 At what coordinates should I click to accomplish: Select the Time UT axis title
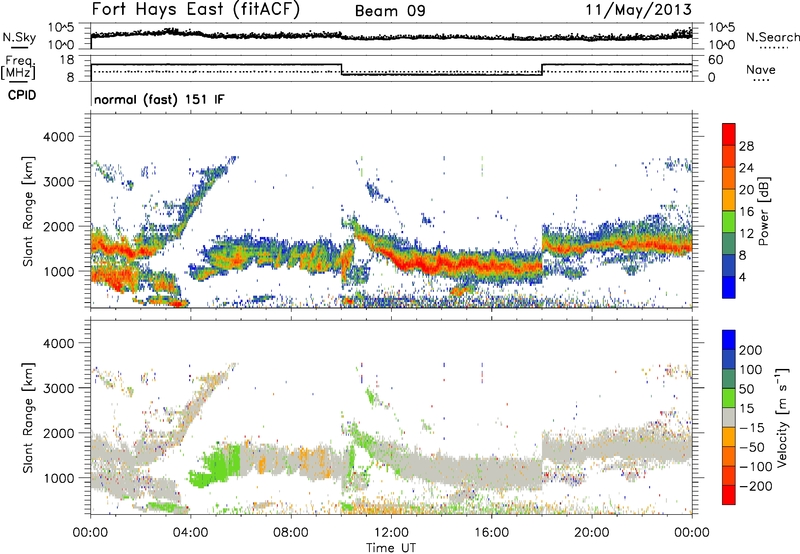[x=391, y=548]
